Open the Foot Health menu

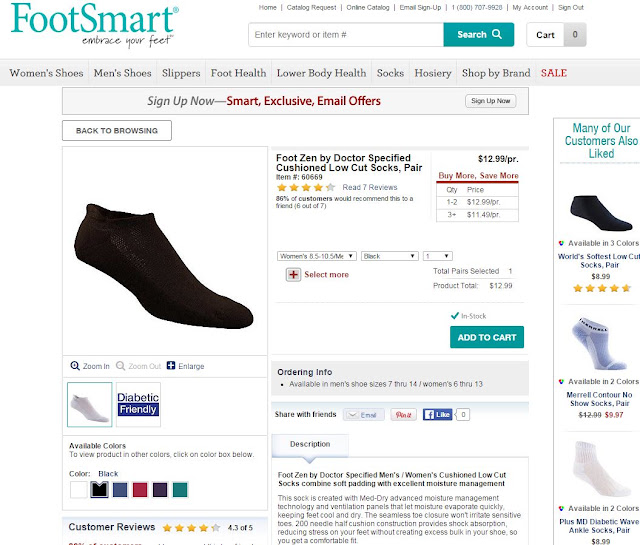(238, 73)
